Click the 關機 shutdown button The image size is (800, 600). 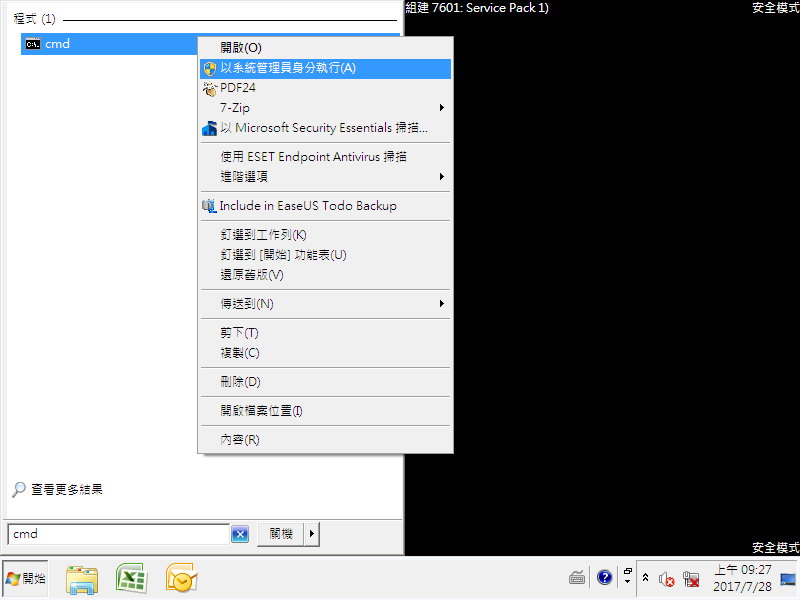(280, 534)
